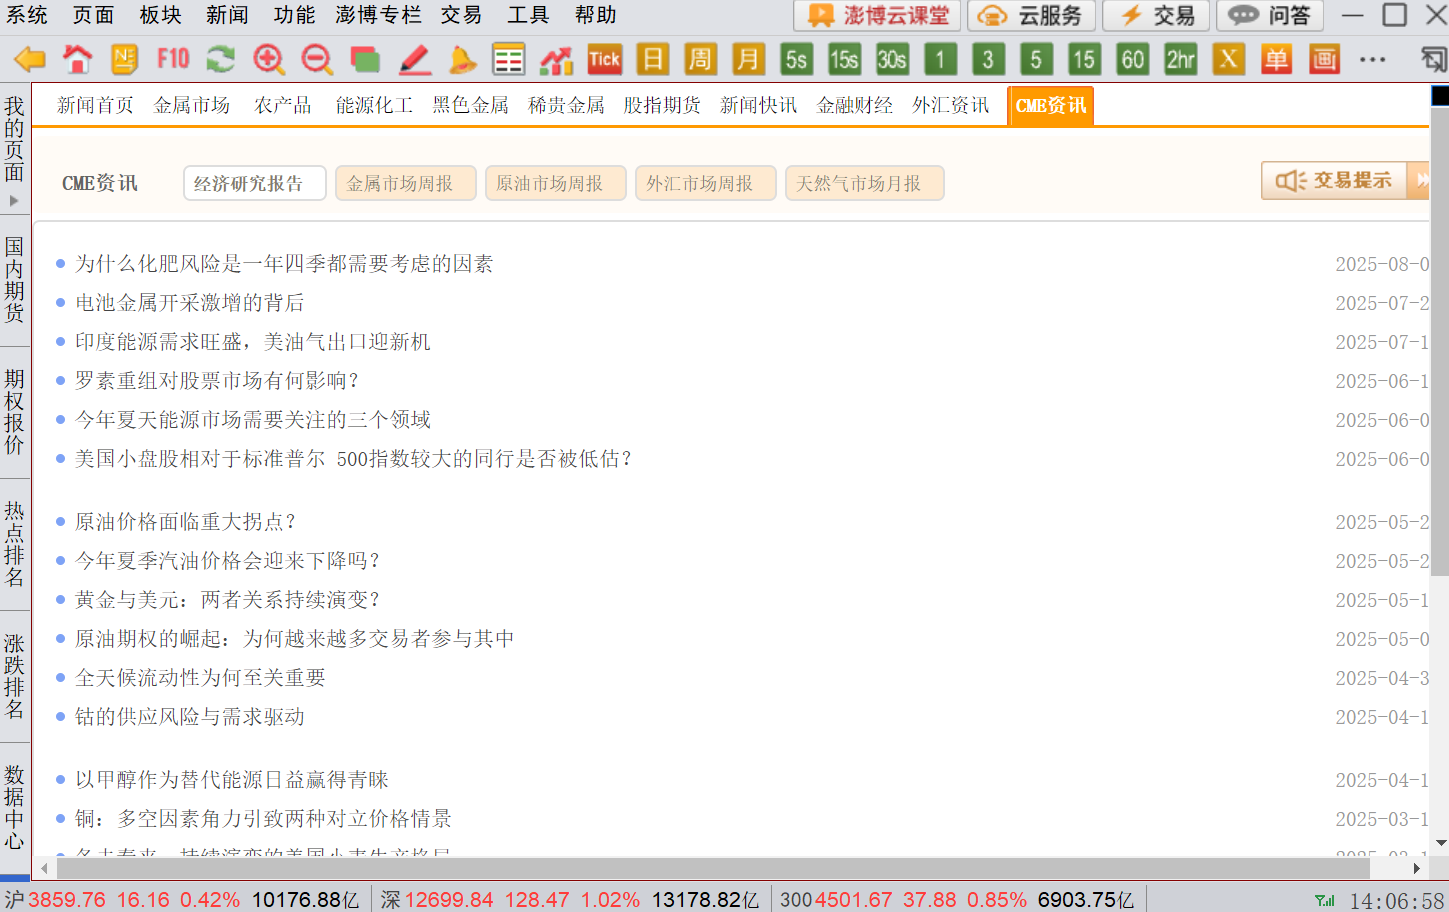The image size is (1449, 912).
Task: Click the F10 toolbar icon
Action: tap(173, 60)
